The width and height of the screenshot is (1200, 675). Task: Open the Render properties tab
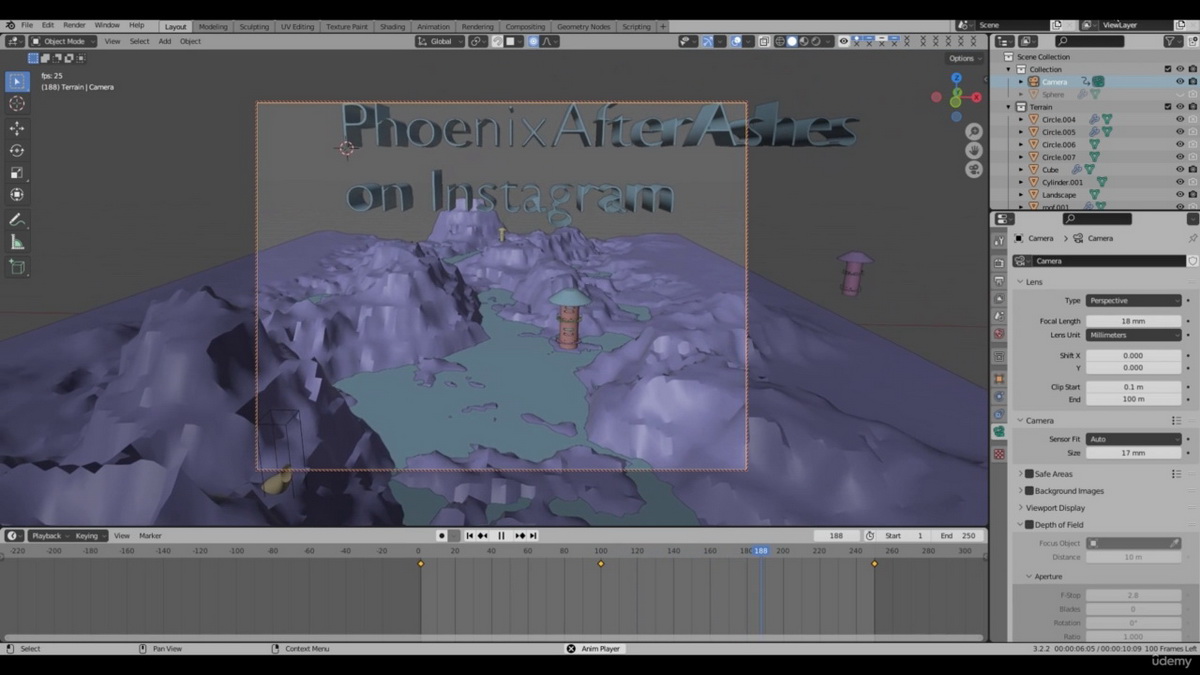click(x=999, y=262)
